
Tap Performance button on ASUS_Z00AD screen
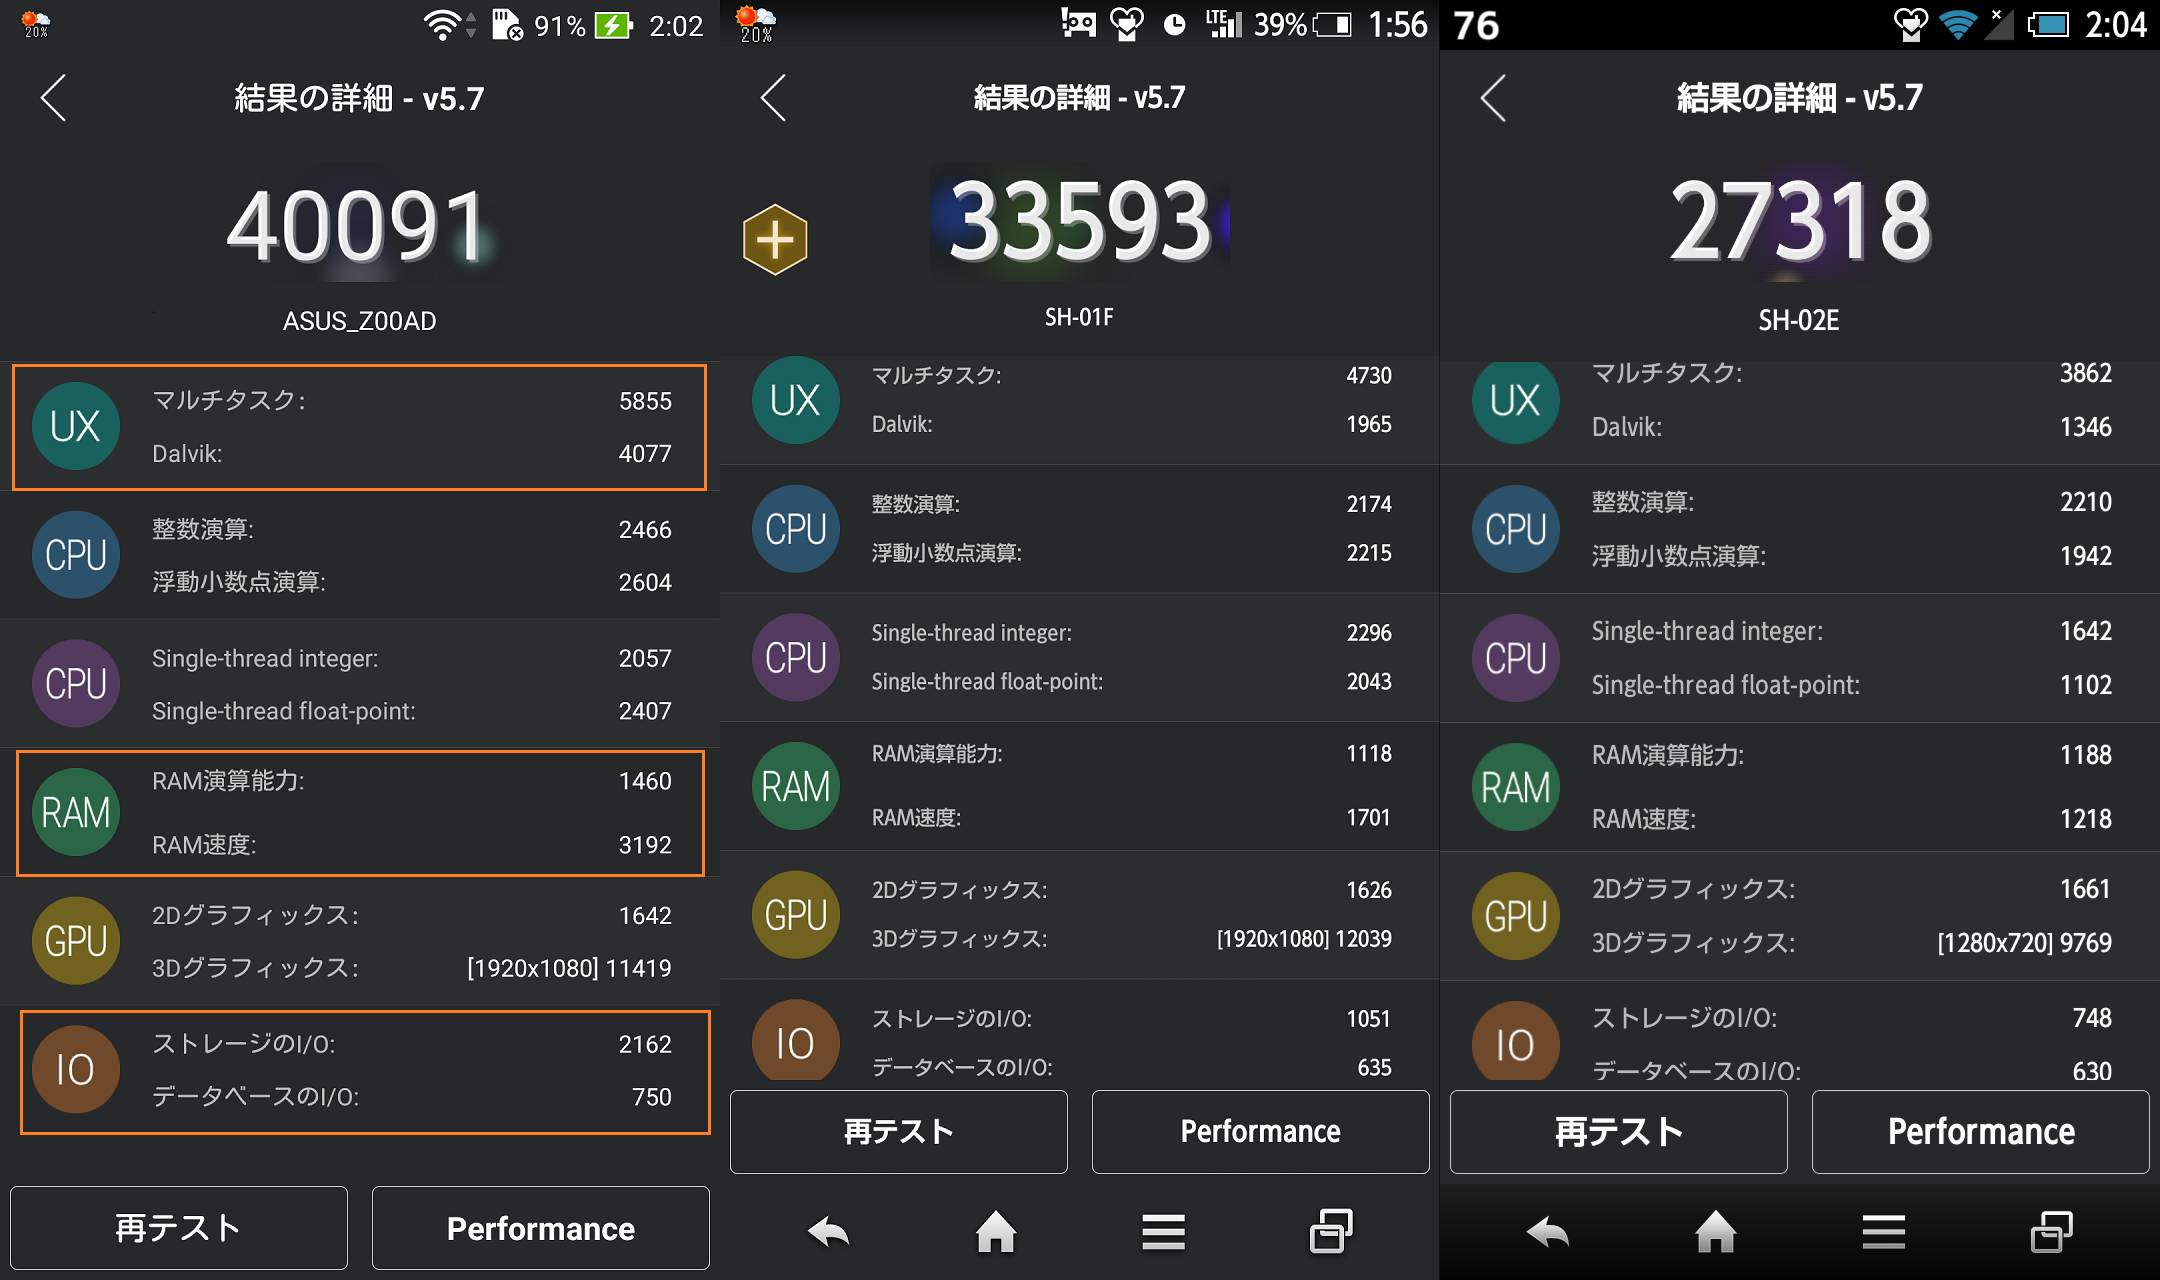(x=541, y=1228)
